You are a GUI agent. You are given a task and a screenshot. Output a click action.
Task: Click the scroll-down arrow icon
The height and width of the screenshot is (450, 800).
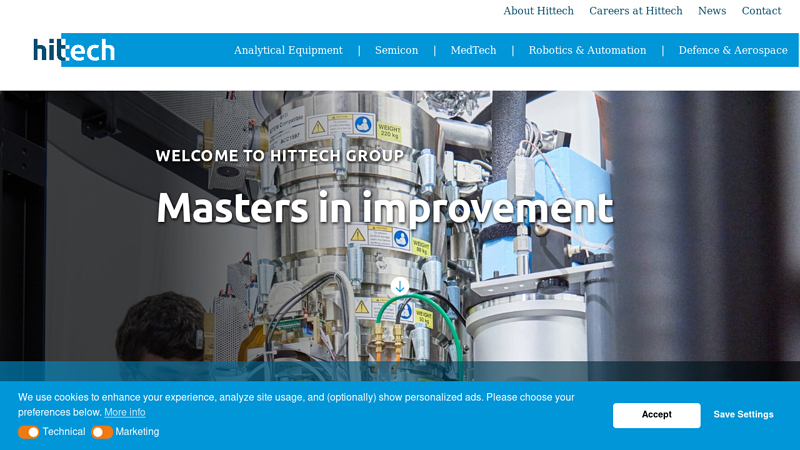(400, 287)
